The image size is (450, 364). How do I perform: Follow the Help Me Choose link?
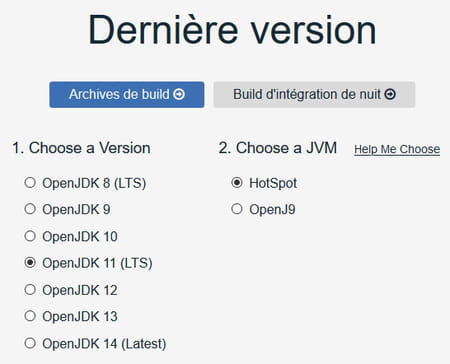pyautogui.click(x=397, y=149)
